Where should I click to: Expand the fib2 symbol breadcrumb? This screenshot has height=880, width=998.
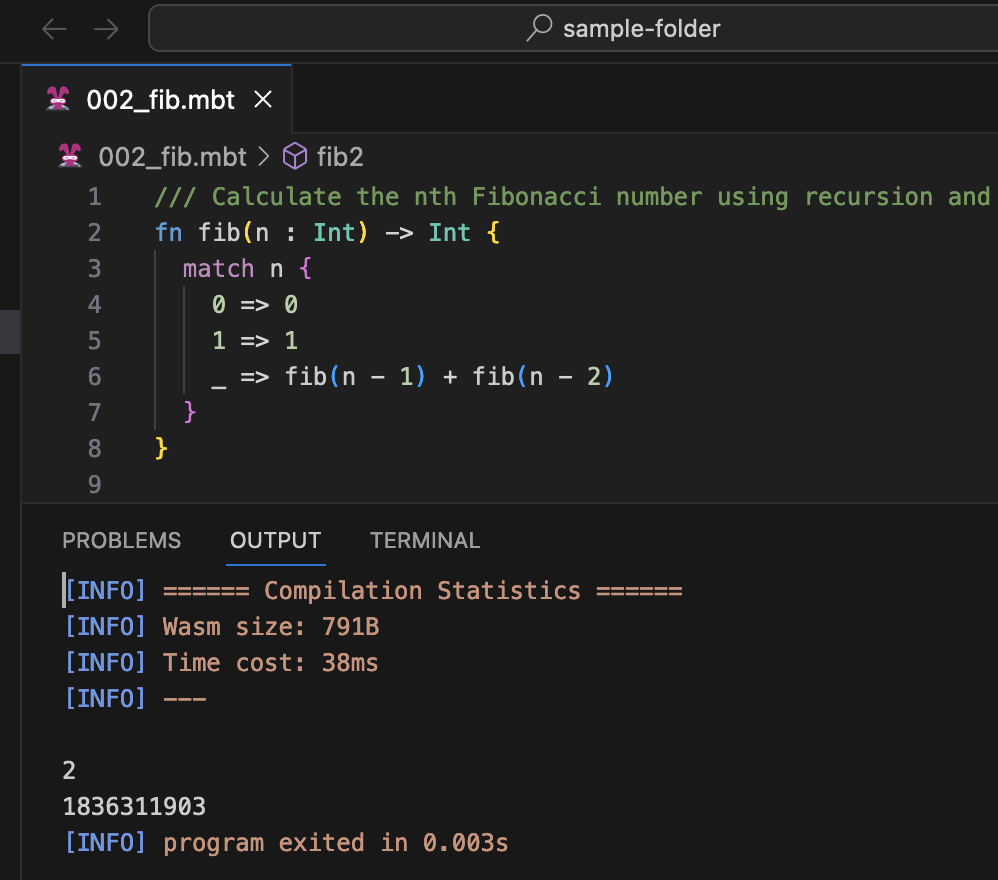(340, 156)
